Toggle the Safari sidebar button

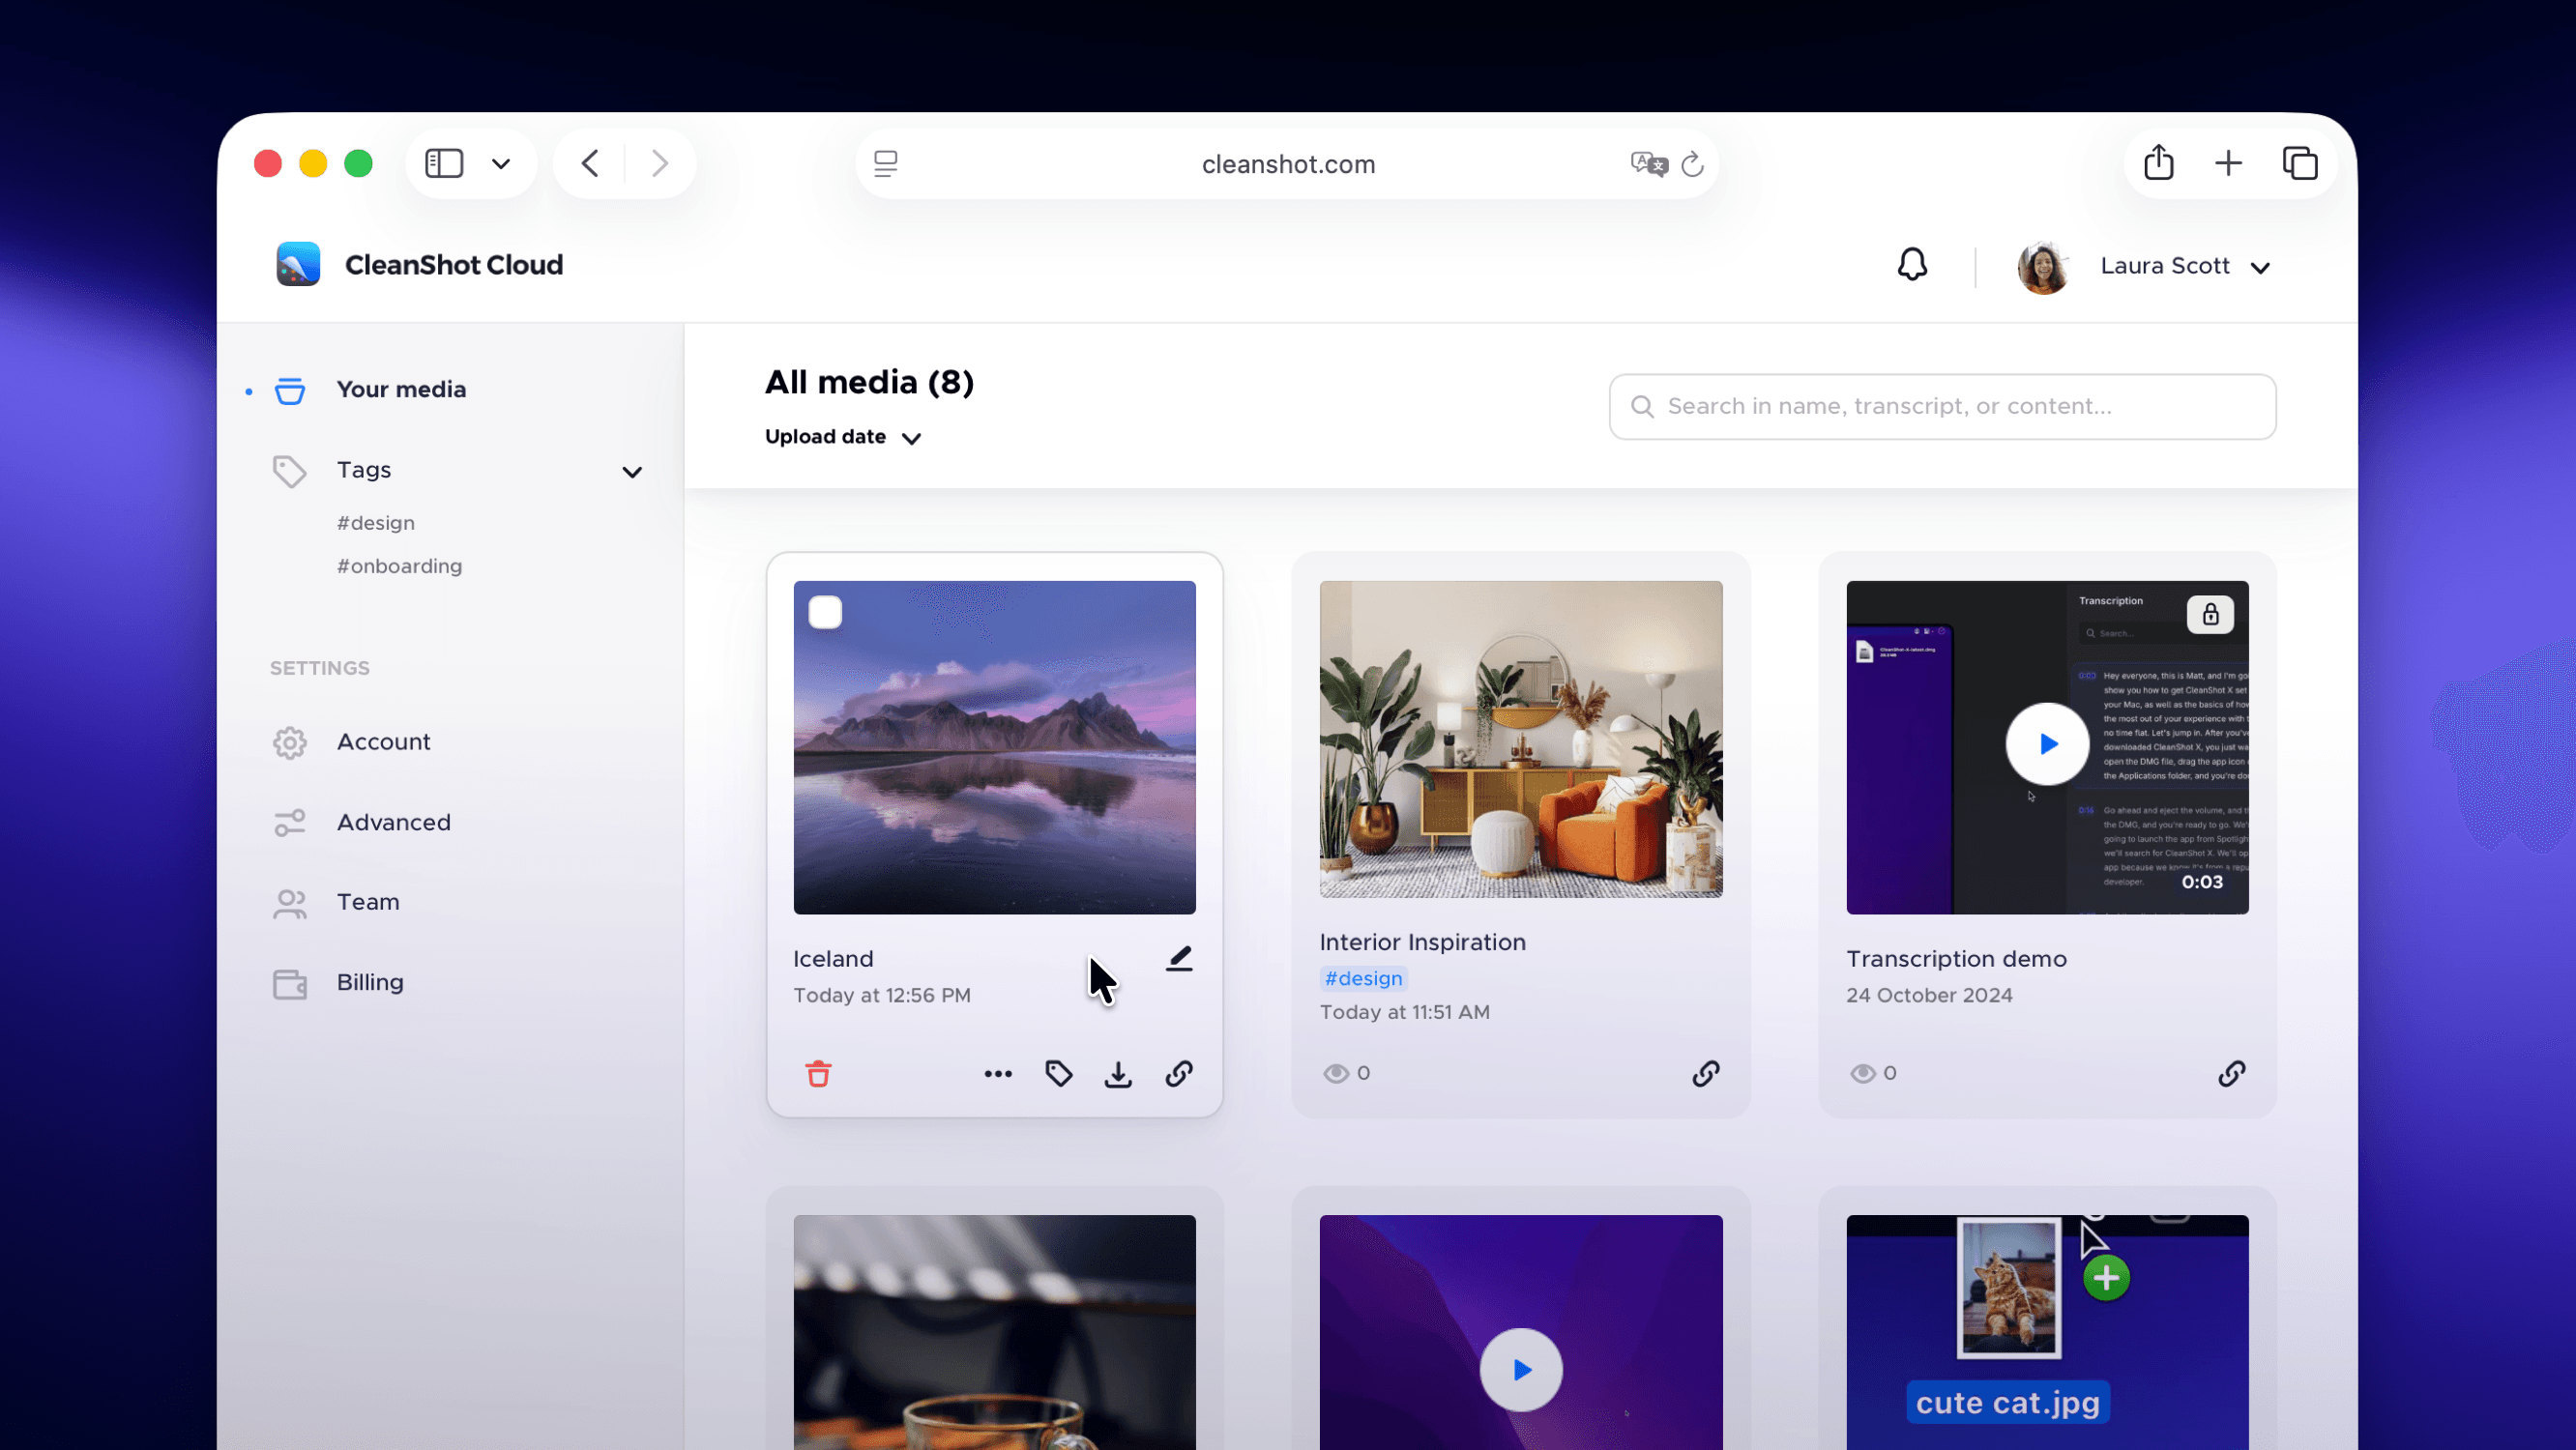click(444, 163)
